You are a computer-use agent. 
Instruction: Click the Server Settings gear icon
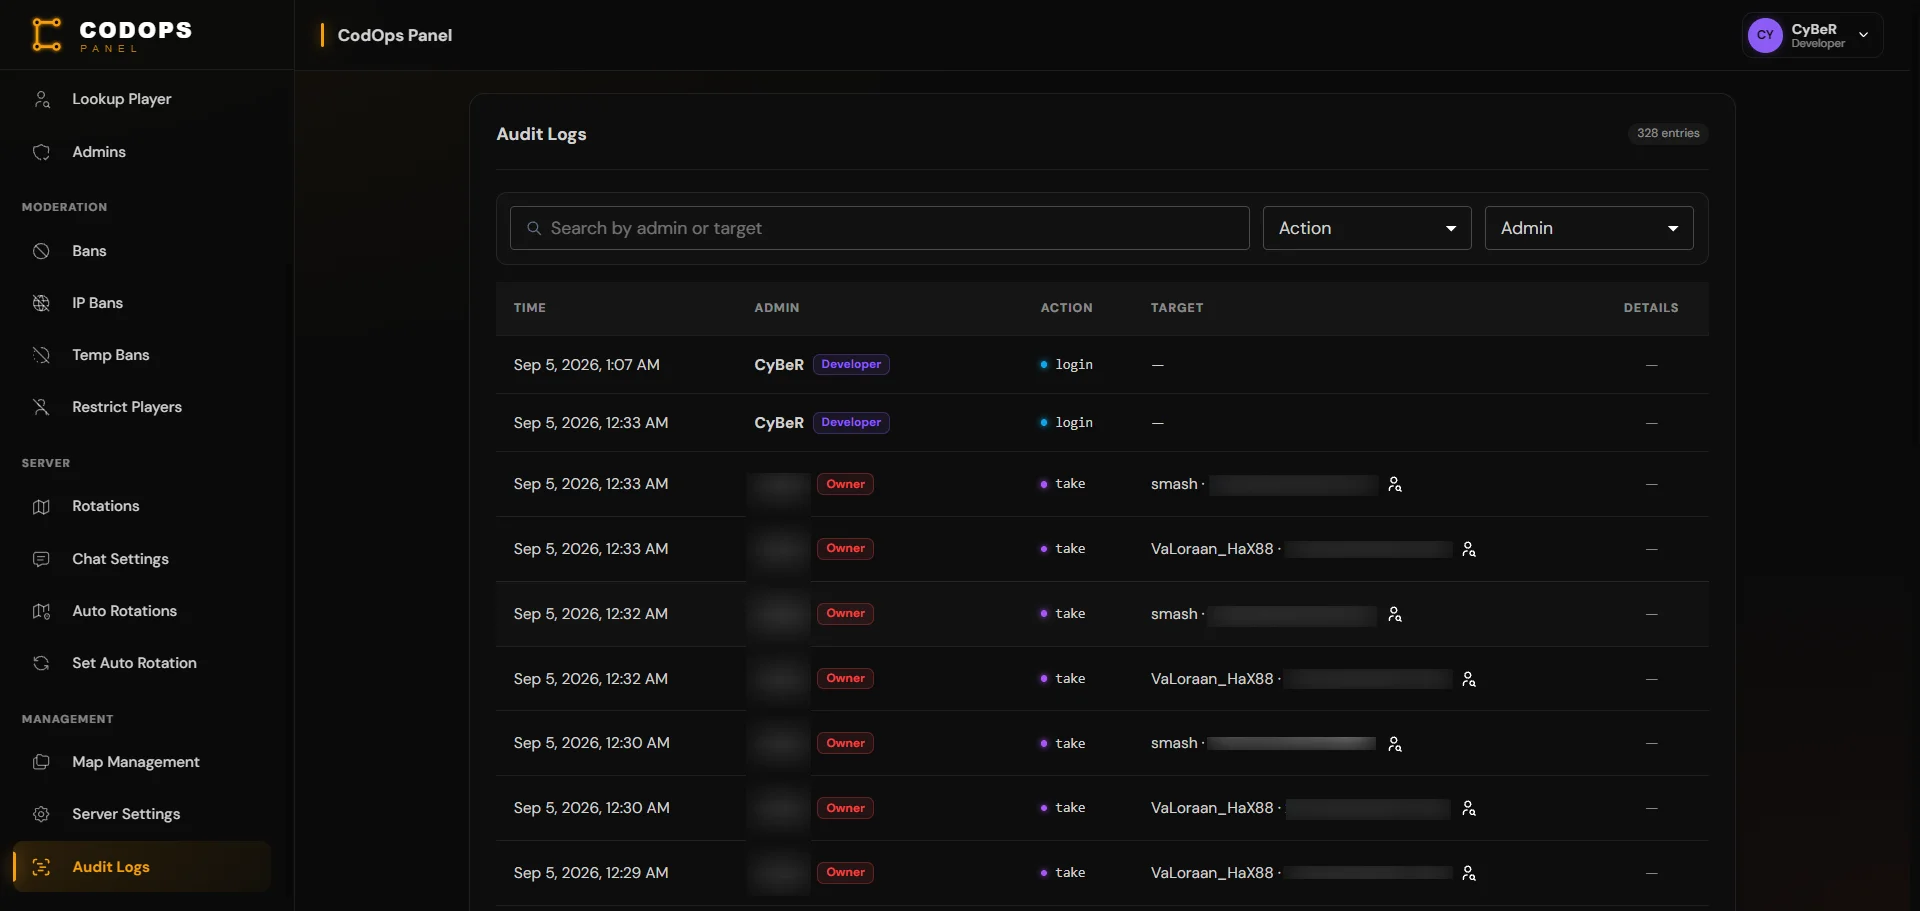(x=41, y=814)
